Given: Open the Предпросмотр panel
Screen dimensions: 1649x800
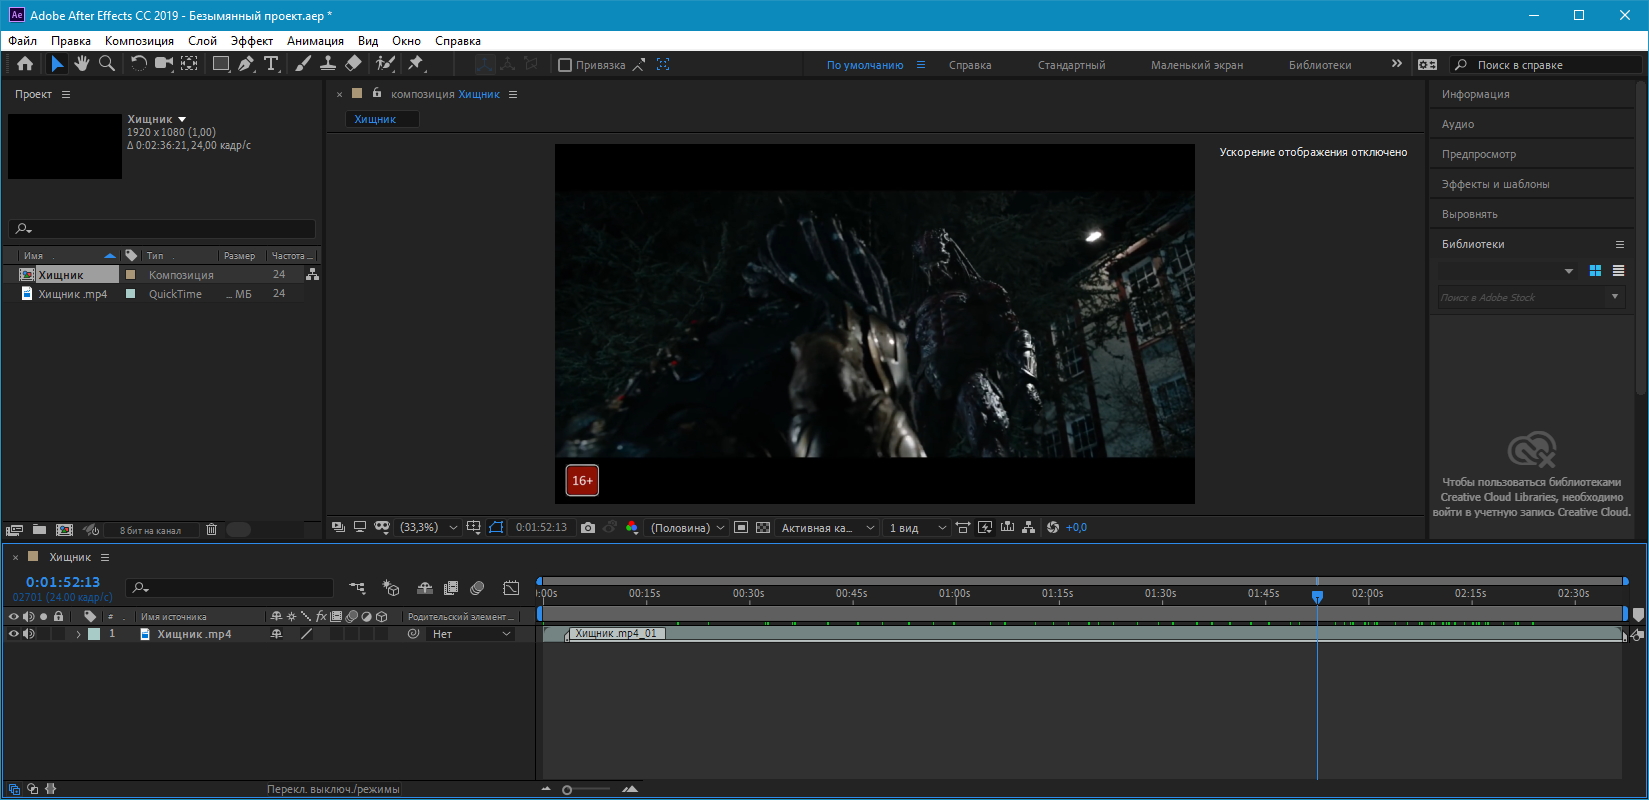Looking at the screenshot, I should click(x=1479, y=154).
